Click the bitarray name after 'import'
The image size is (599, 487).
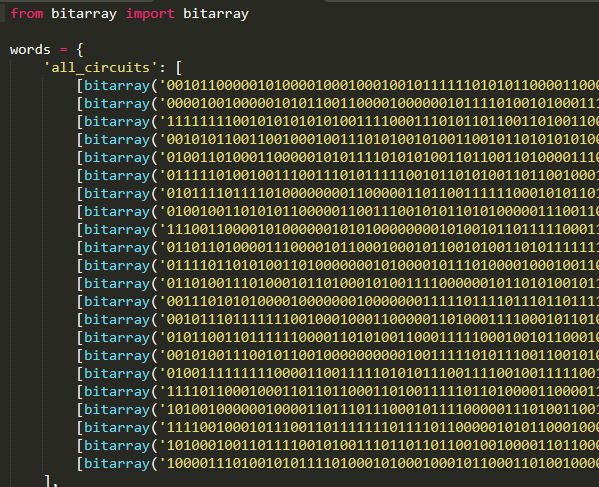[x=216, y=14]
